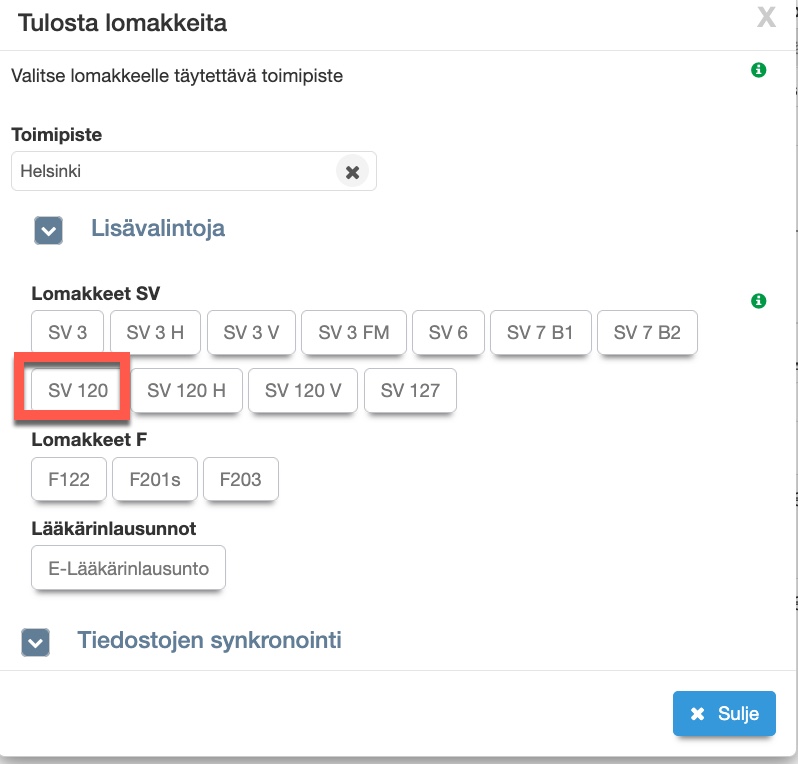Image resolution: width=798 pixels, height=764 pixels.
Task: Click the green info icon beside Lomakkeet SV
Action: [758, 301]
